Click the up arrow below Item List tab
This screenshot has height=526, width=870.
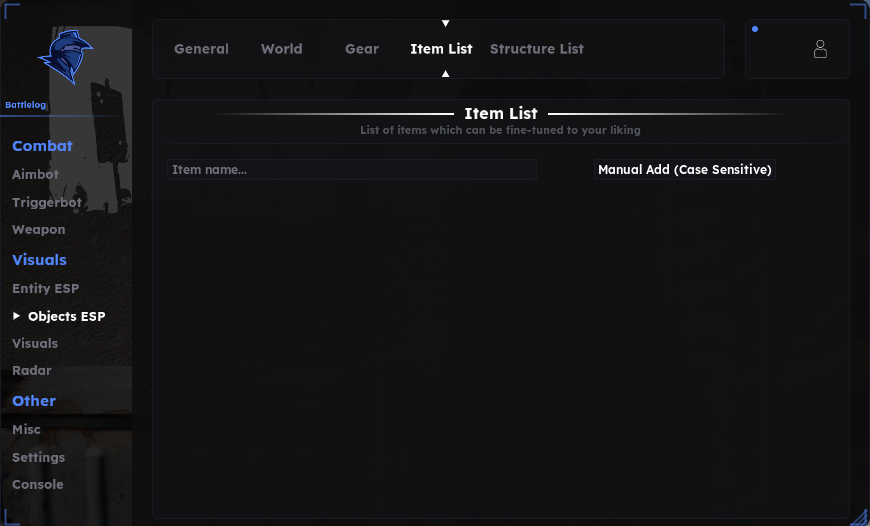(445, 73)
